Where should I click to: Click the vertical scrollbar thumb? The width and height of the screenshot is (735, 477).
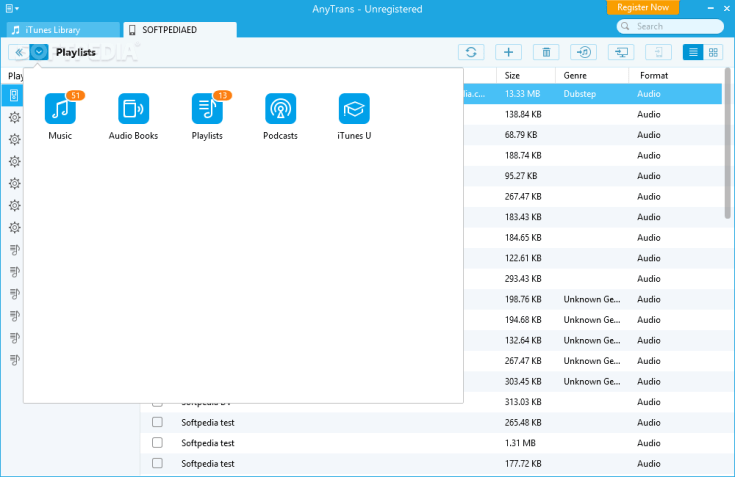click(x=728, y=143)
